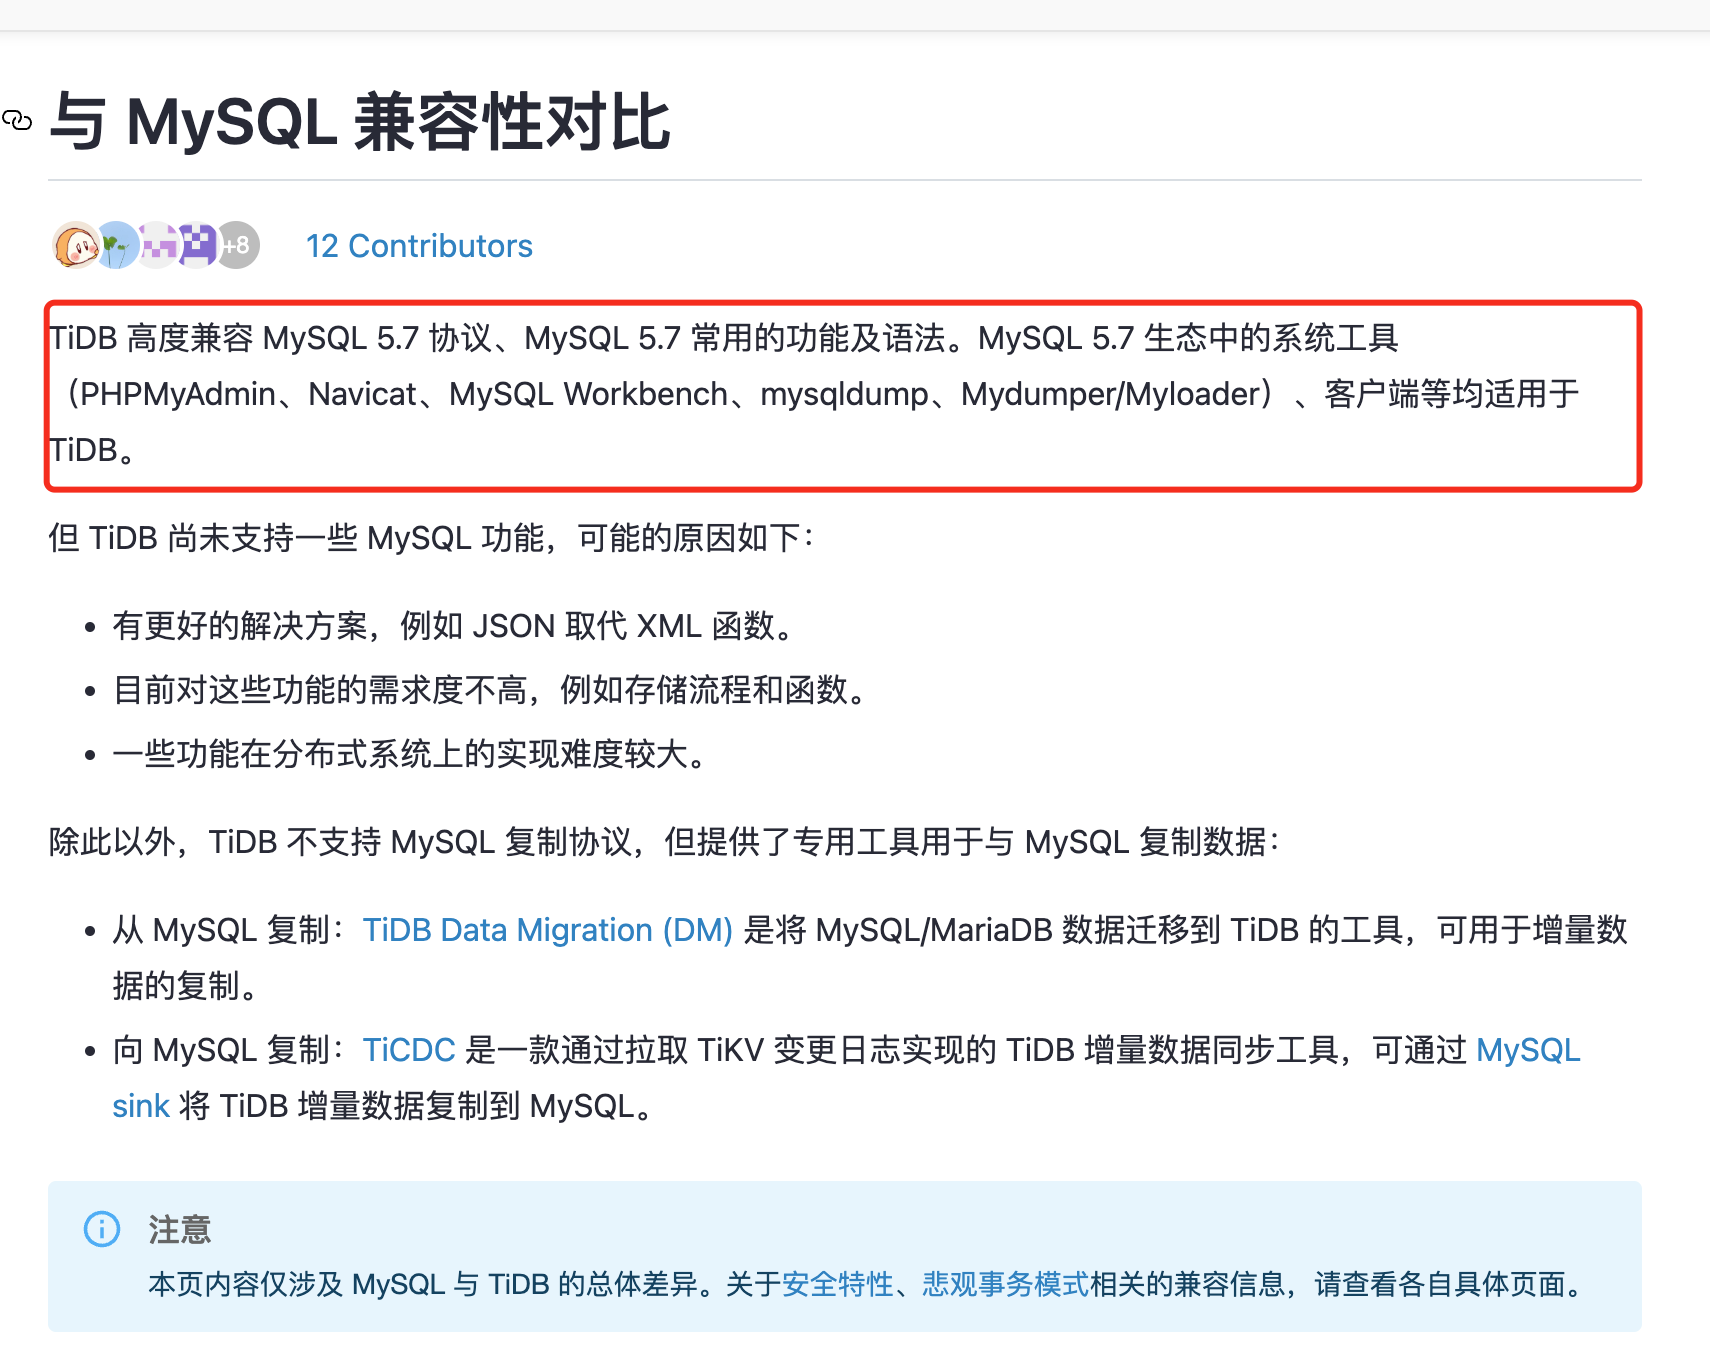Click the anchor link icon beside the heading
1710x1358 pixels.
pyautogui.click(x=17, y=121)
